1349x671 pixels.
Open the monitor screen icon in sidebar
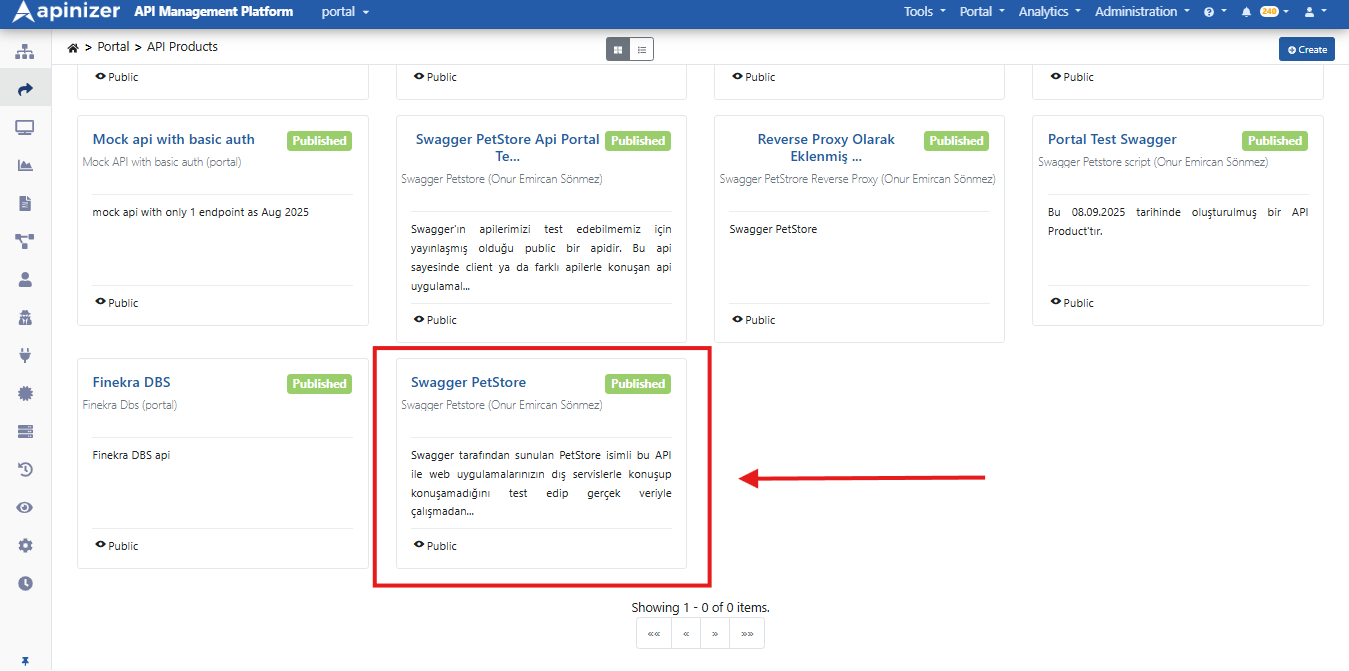(25, 127)
